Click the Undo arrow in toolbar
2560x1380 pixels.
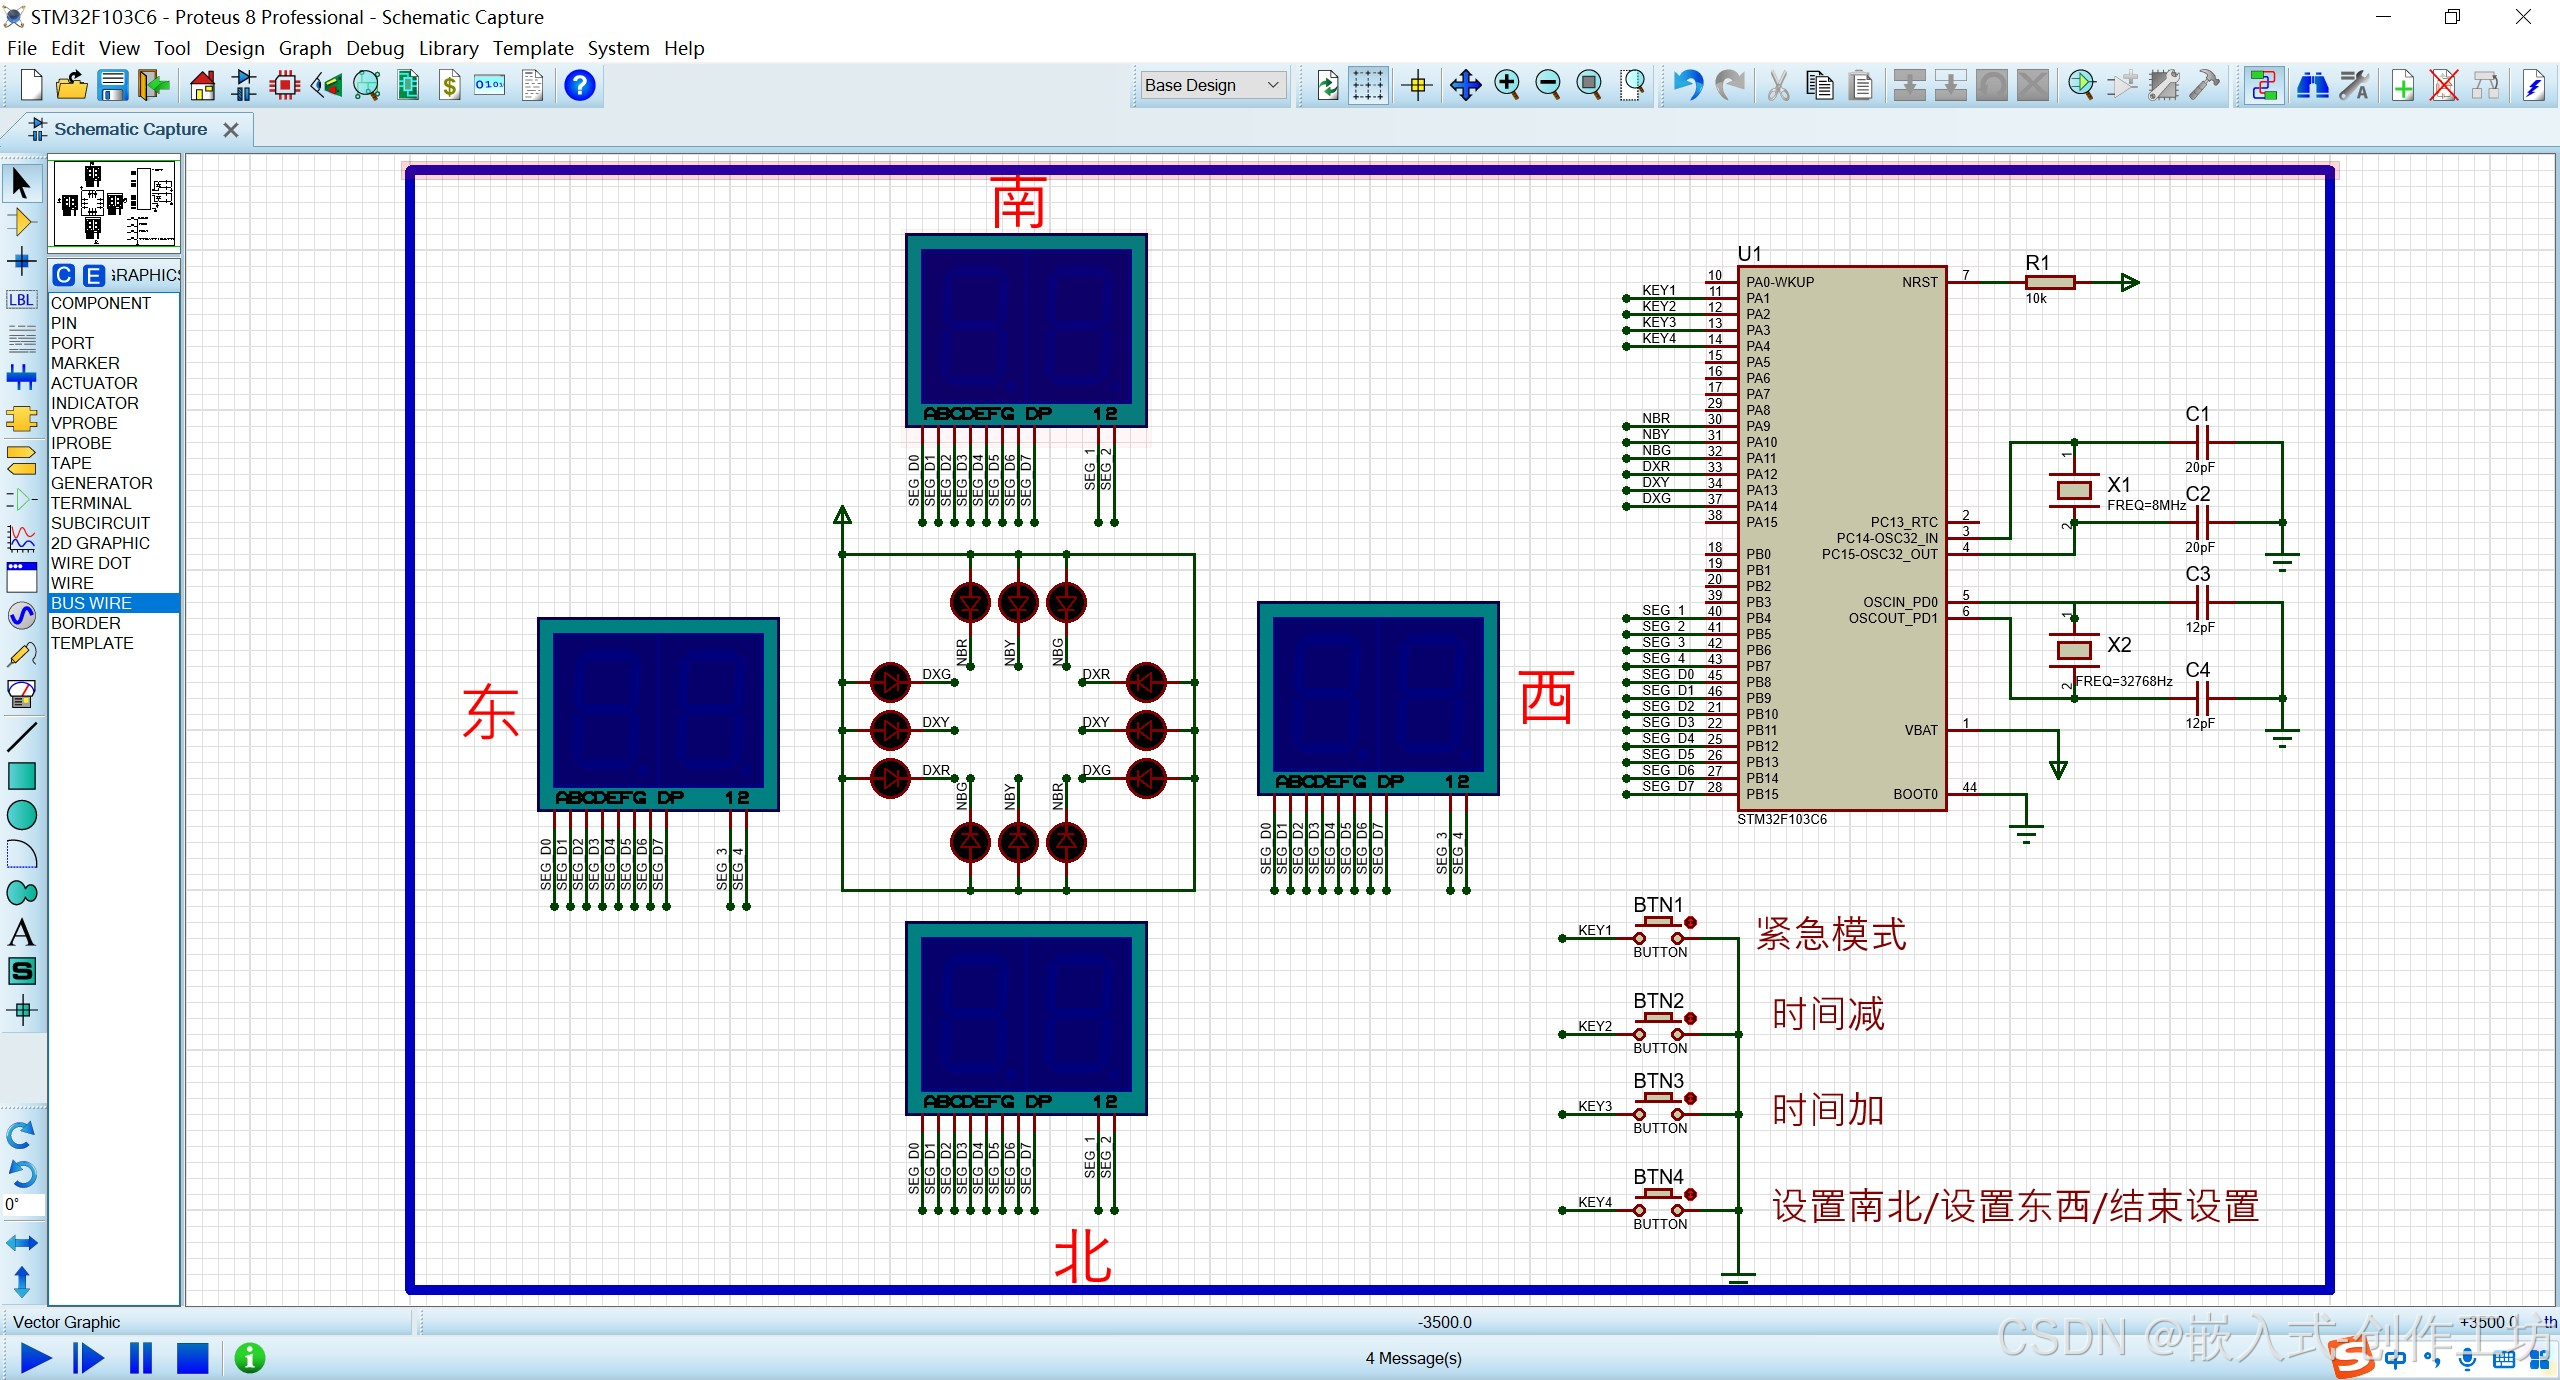(x=1687, y=86)
